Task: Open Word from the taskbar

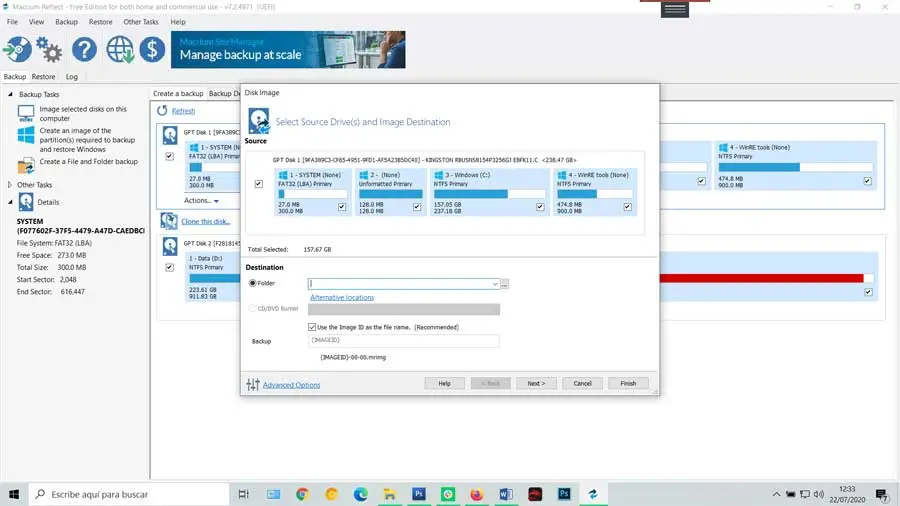Action: 506,494
